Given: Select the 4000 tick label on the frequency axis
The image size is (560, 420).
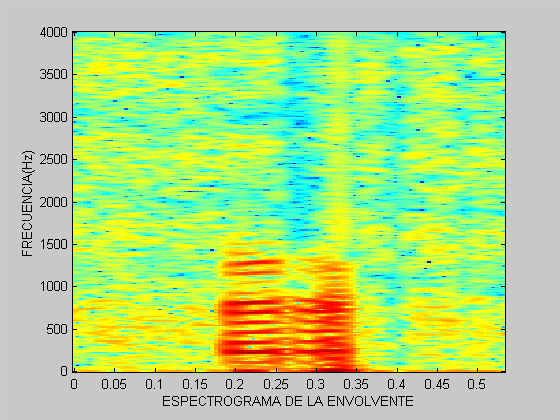Looking at the screenshot, I should click(54, 33).
